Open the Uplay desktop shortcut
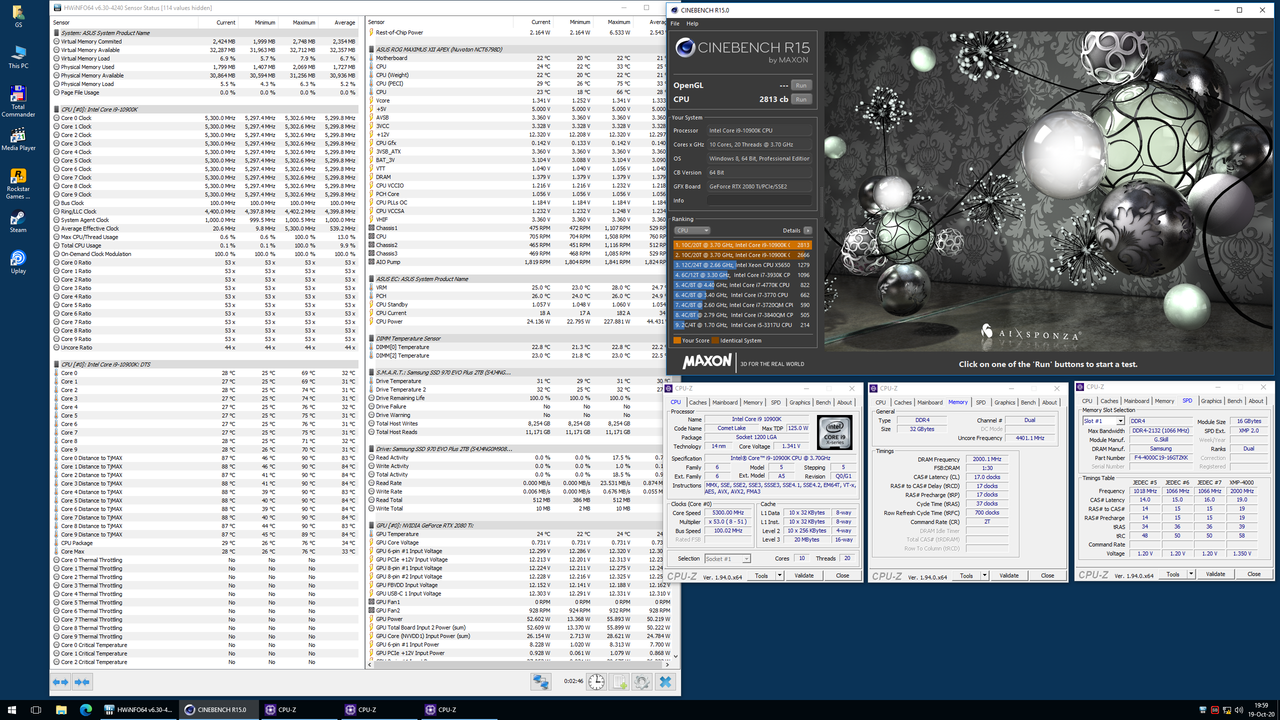 tap(18, 261)
